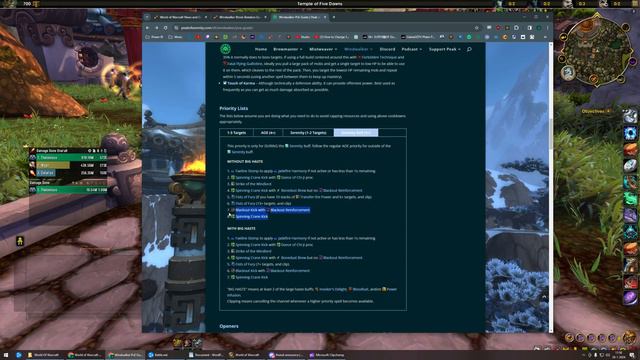Click the blue swirl ability icon on right bar
The height and width of the screenshot is (360, 640).
tap(630, 133)
